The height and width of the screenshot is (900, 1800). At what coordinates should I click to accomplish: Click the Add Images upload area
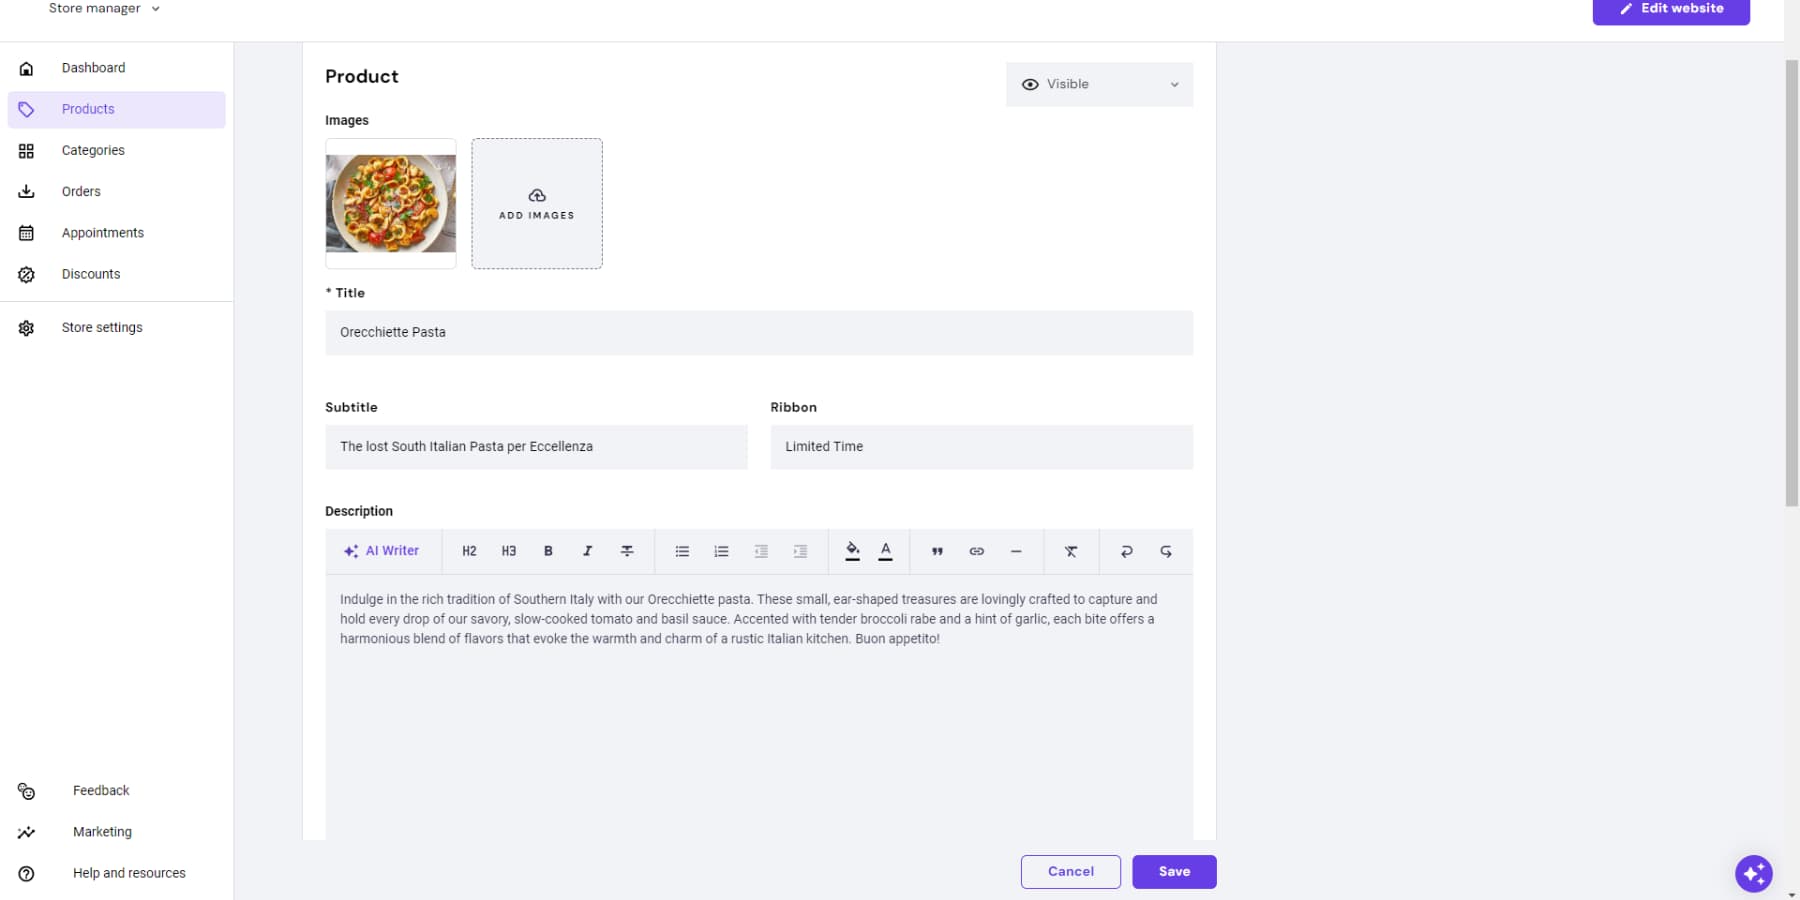point(536,203)
